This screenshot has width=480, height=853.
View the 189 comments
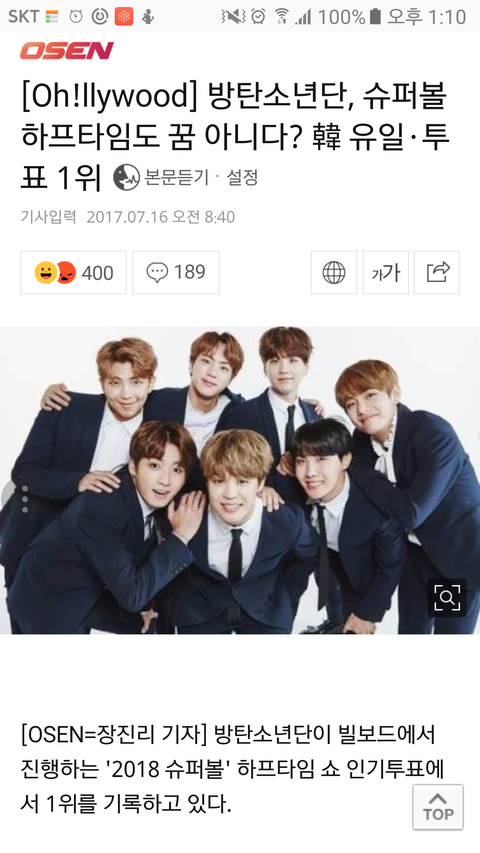coord(176,273)
